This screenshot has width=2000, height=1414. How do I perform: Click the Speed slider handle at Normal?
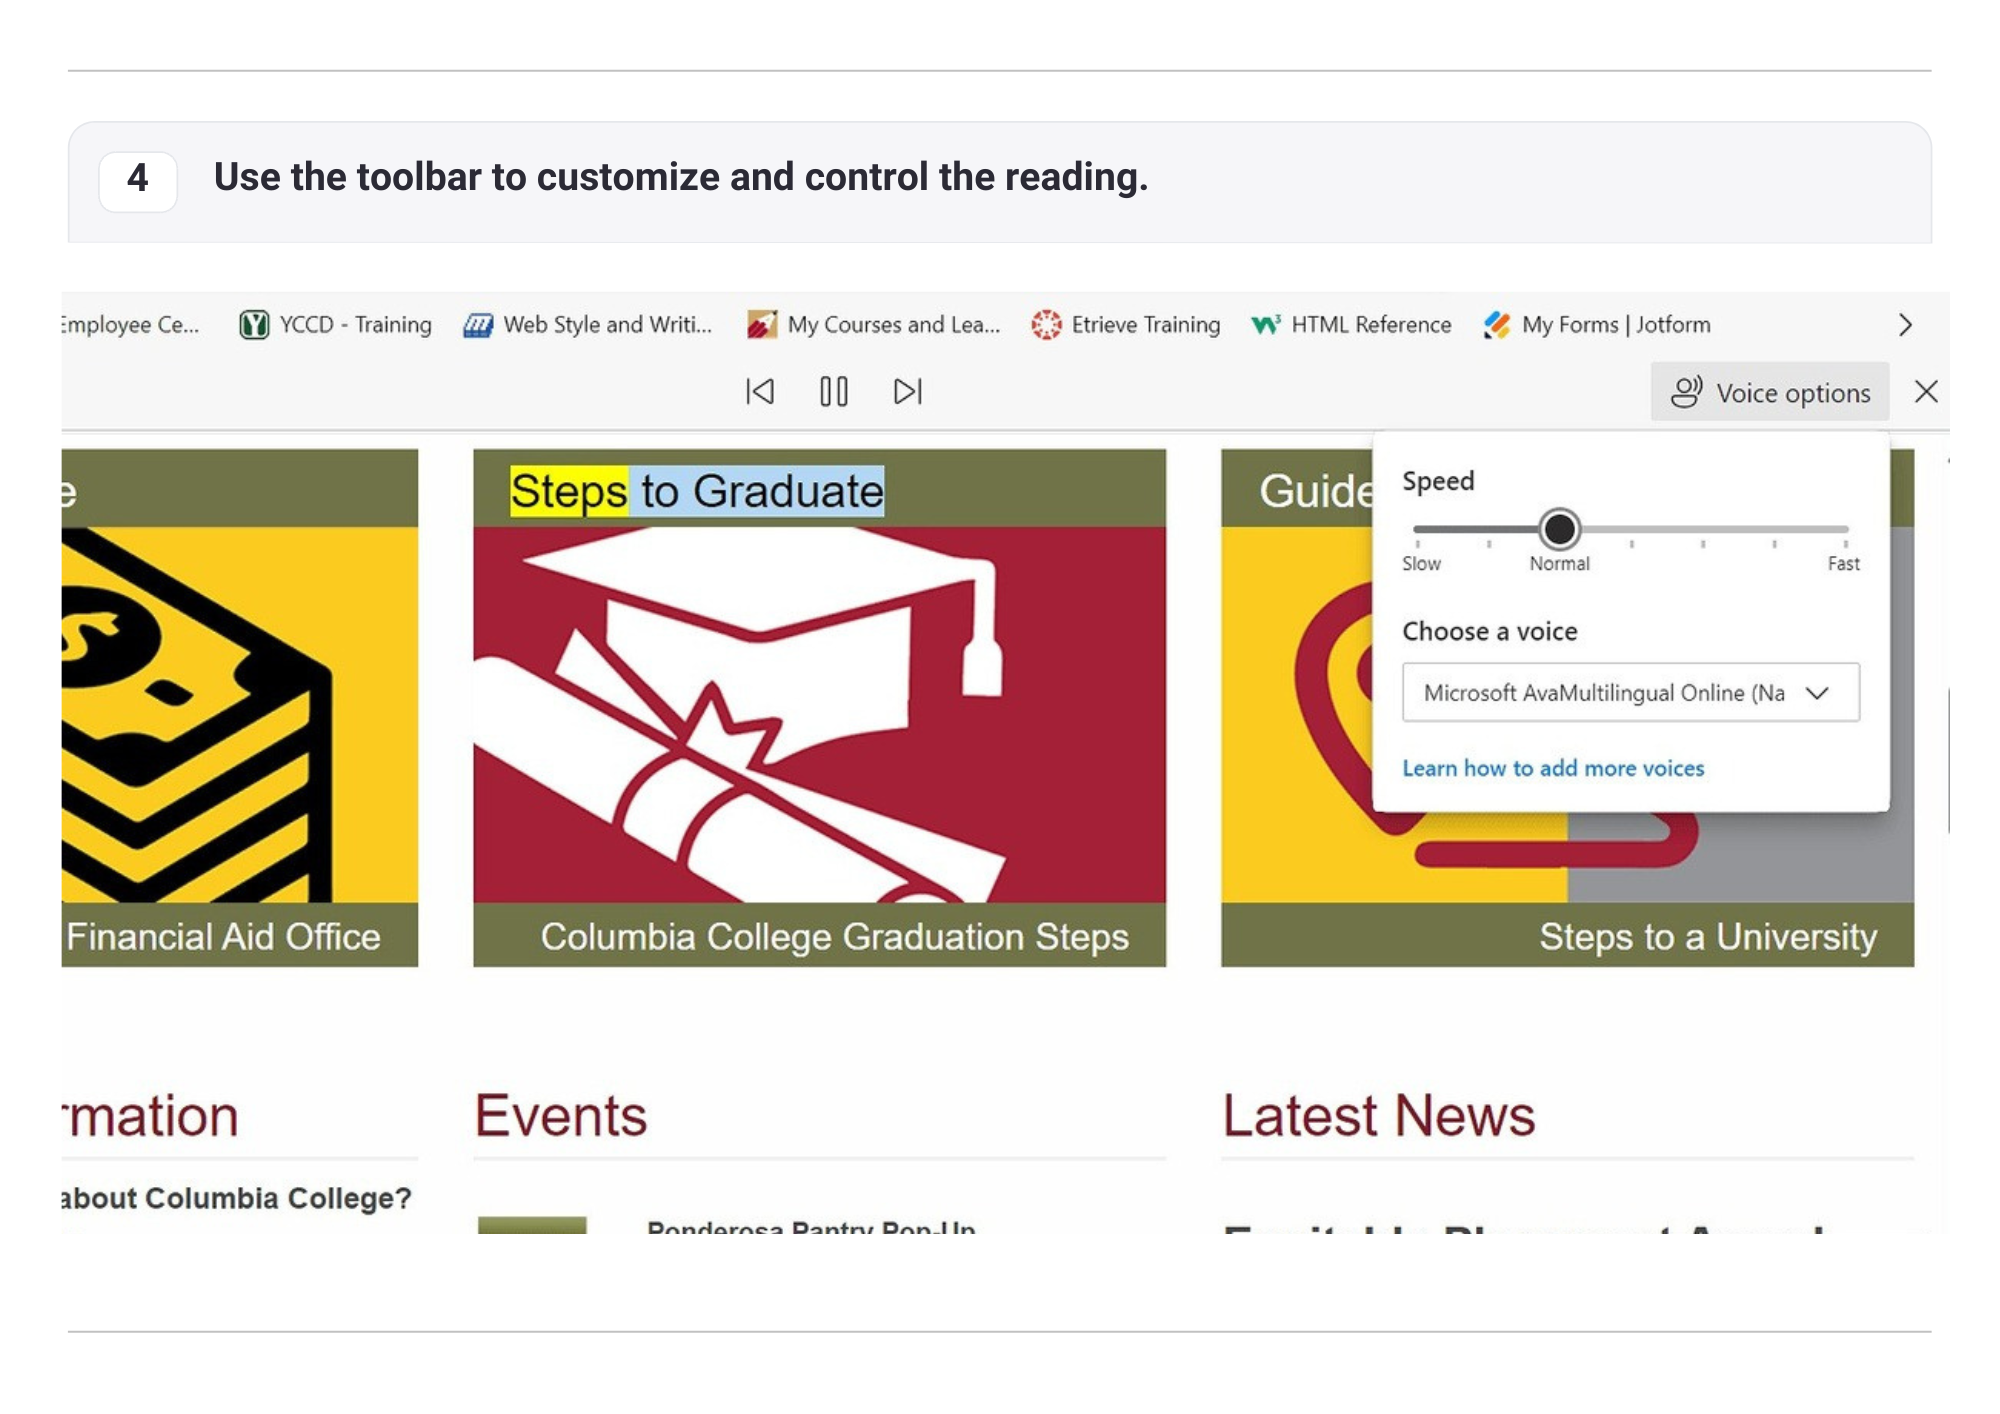coord(1559,529)
